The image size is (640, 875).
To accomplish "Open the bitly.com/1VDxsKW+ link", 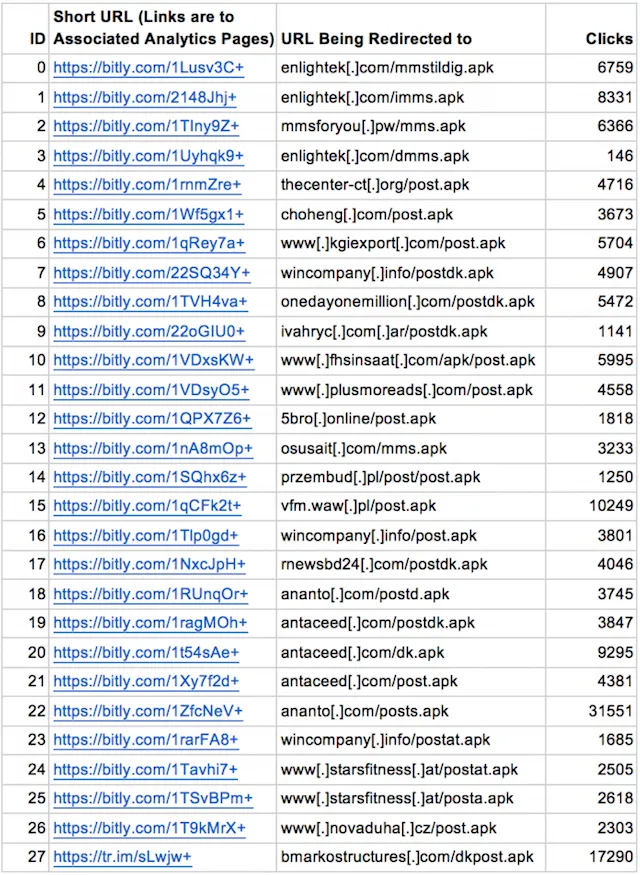I will click(153, 360).
